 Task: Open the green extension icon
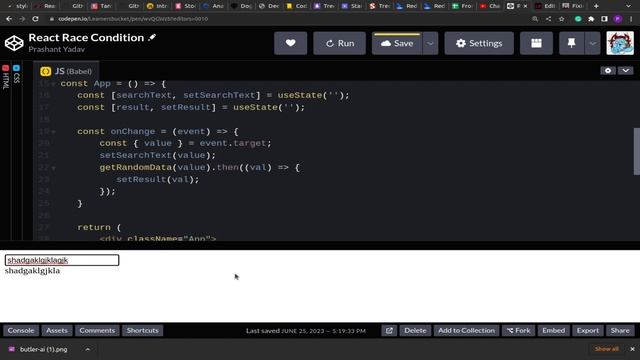[x=578, y=19]
